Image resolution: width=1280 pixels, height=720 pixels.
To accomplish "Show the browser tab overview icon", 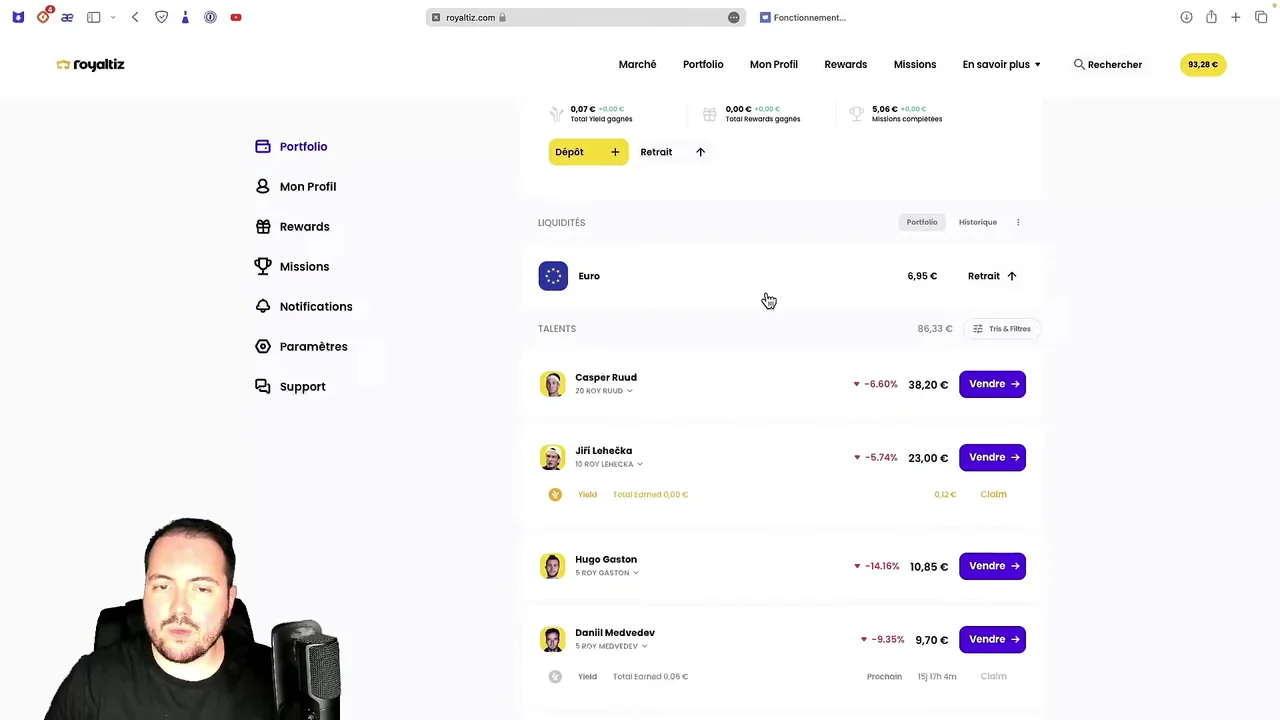I will (x=1261, y=17).
